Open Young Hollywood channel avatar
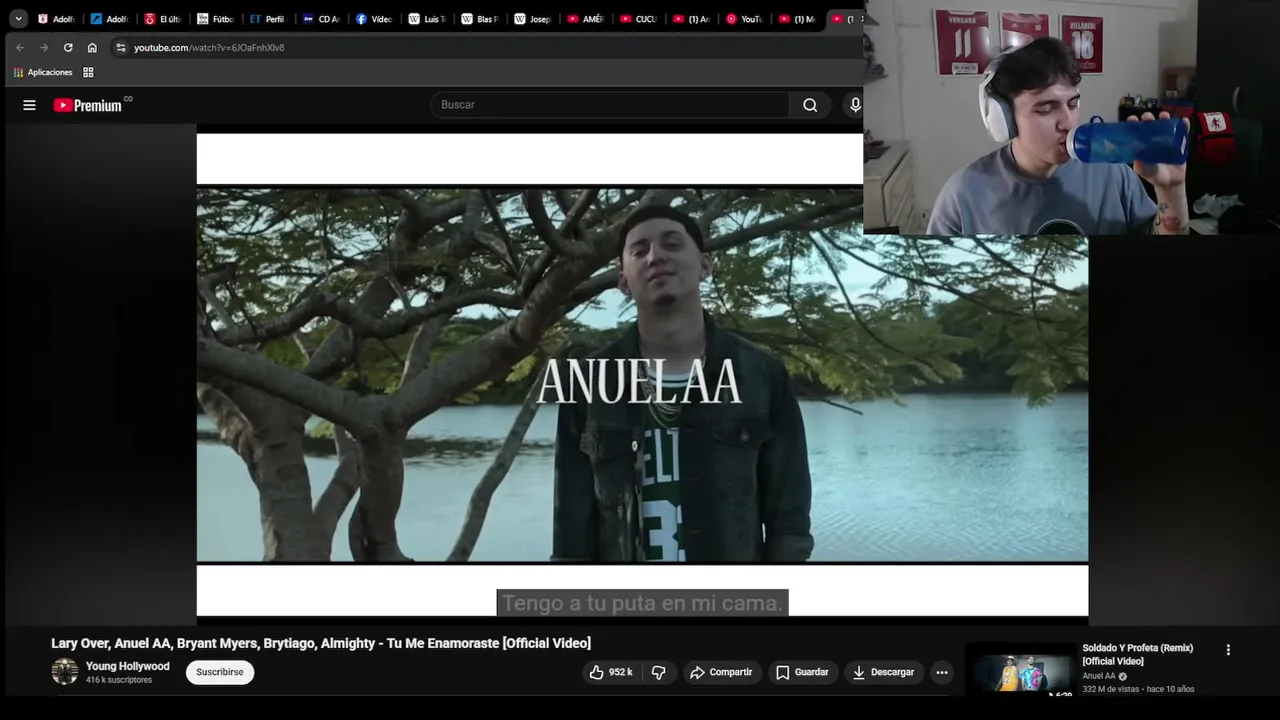This screenshot has height=720, width=1280. 65,672
